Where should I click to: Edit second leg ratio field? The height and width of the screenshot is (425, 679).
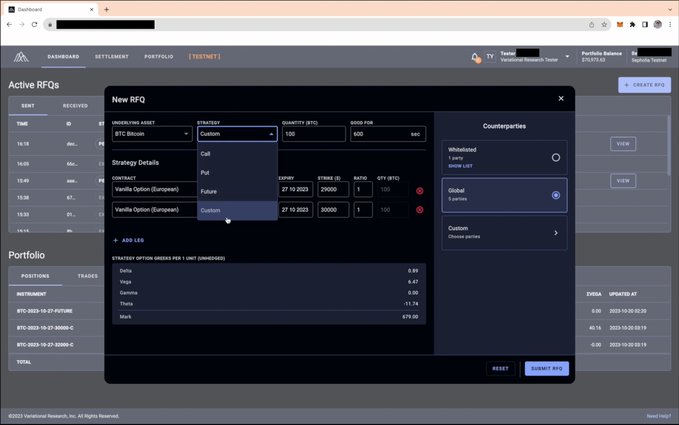point(362,210)
